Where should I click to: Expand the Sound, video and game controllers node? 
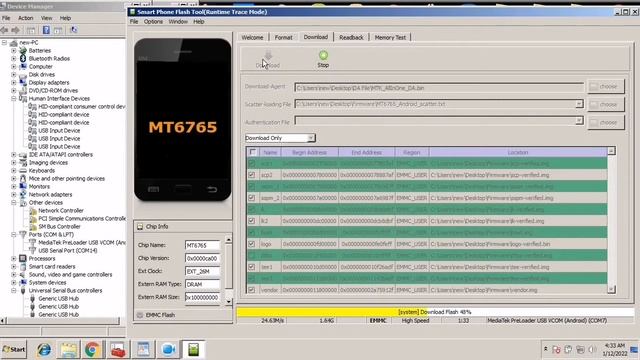[x=14, y=275]
